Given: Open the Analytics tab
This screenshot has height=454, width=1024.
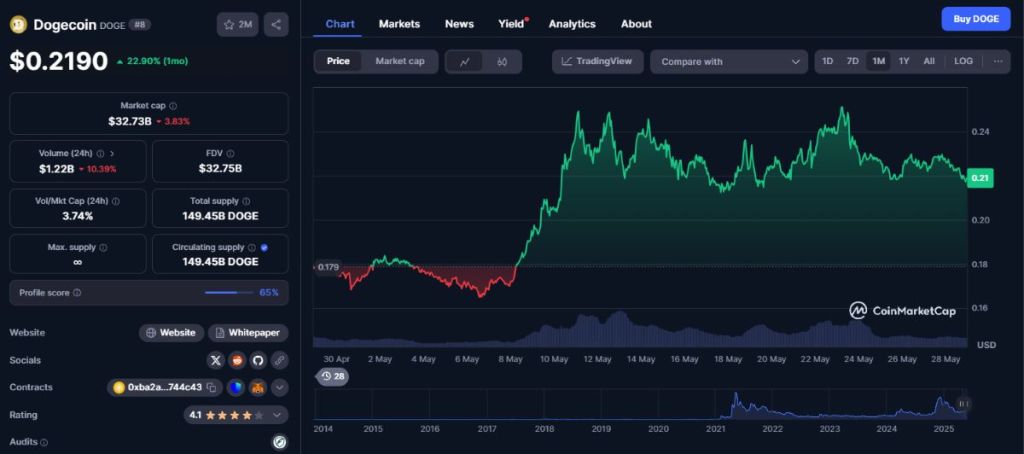Looking at the screenshot, I should 571,24.
